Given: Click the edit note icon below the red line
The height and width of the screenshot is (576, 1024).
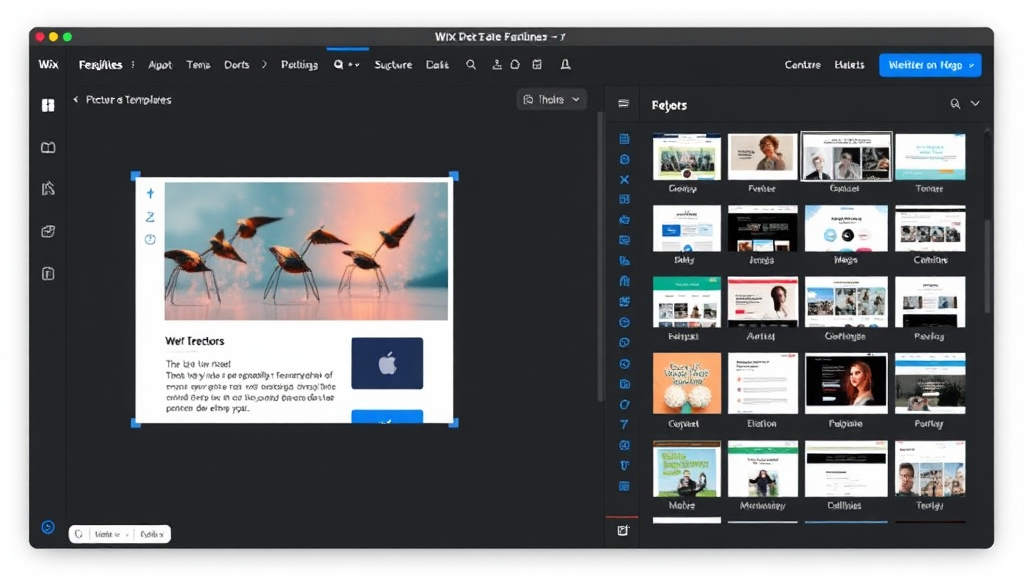Looking at the screenshot, I should click(623, 530).
